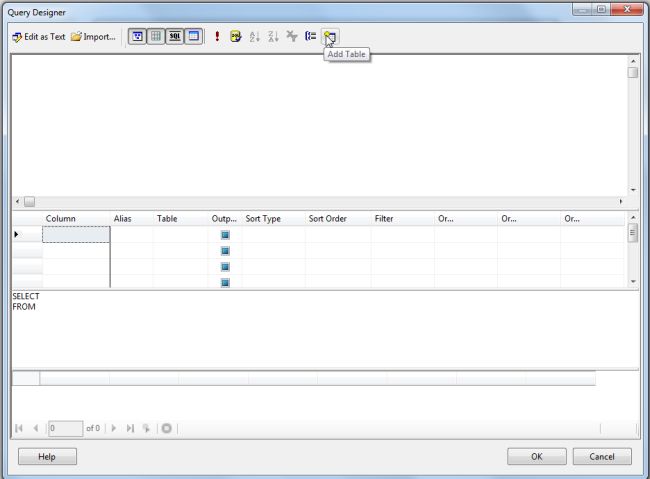Click diagram pane scroll up arrow
650x479 pixels.
tap(633, 61)
